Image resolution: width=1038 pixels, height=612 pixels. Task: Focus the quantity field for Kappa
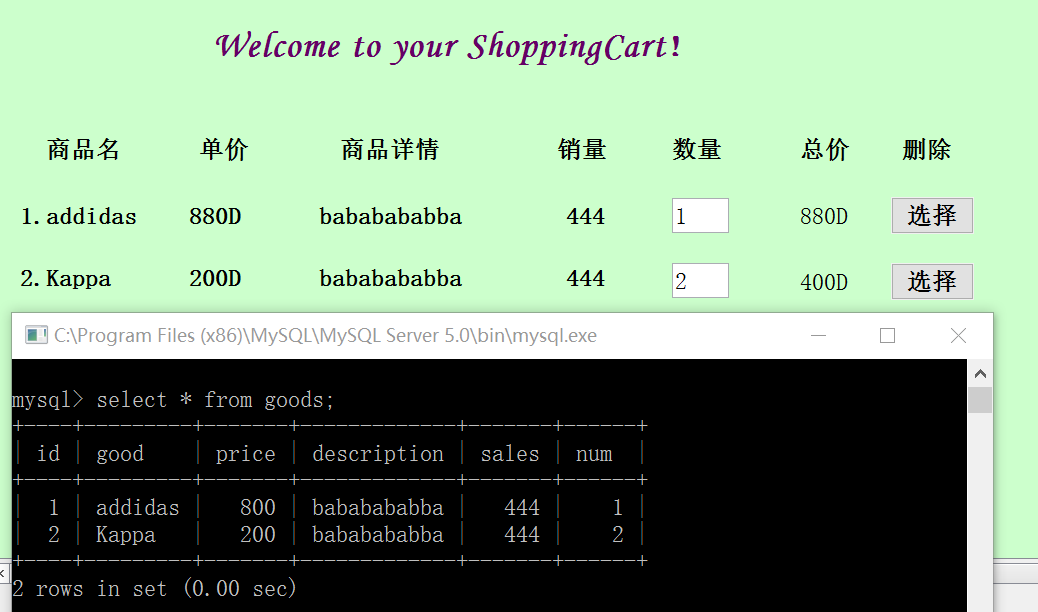pos(700,280)
